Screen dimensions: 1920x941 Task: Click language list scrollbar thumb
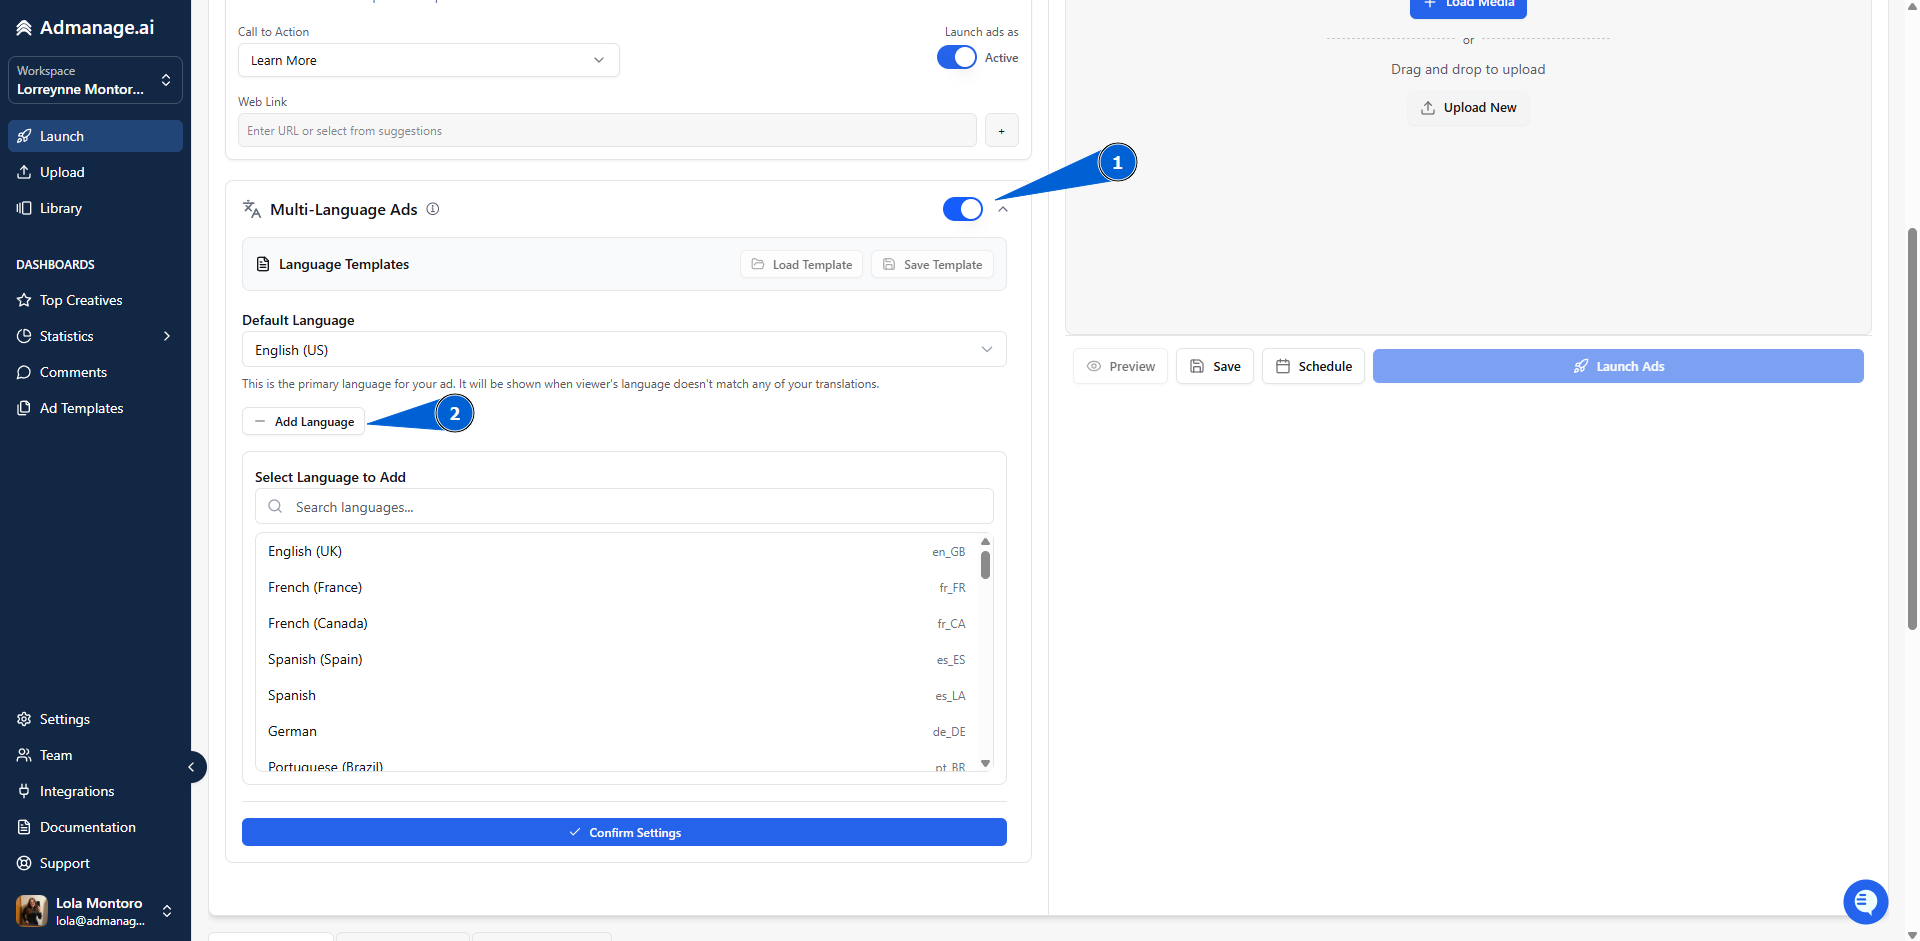click(985, 565)
